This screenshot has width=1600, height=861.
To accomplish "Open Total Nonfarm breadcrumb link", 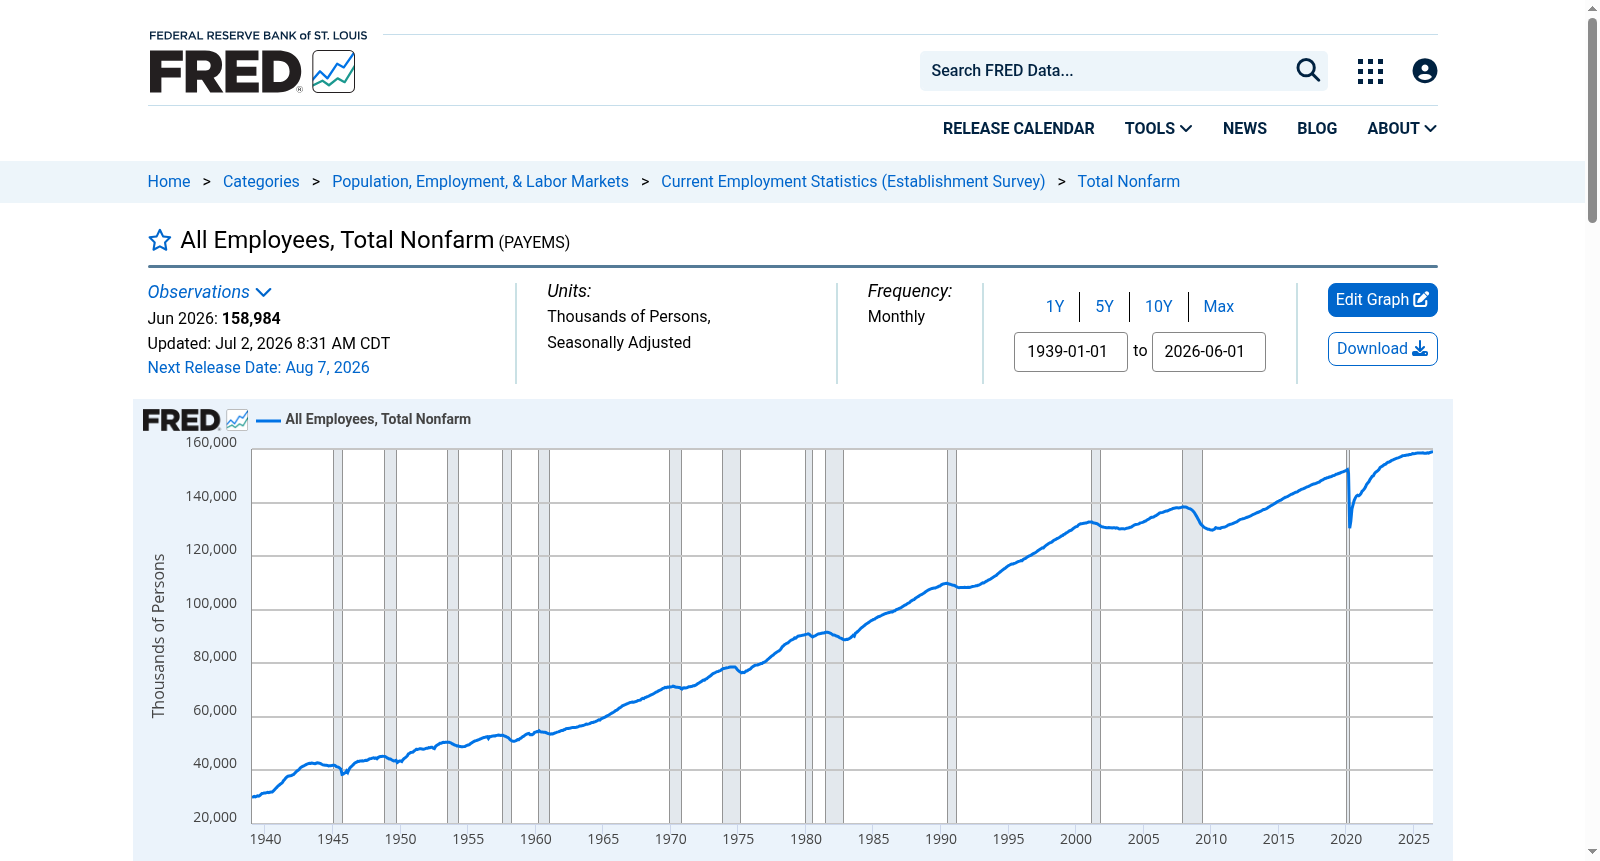I will point(1128,181).
